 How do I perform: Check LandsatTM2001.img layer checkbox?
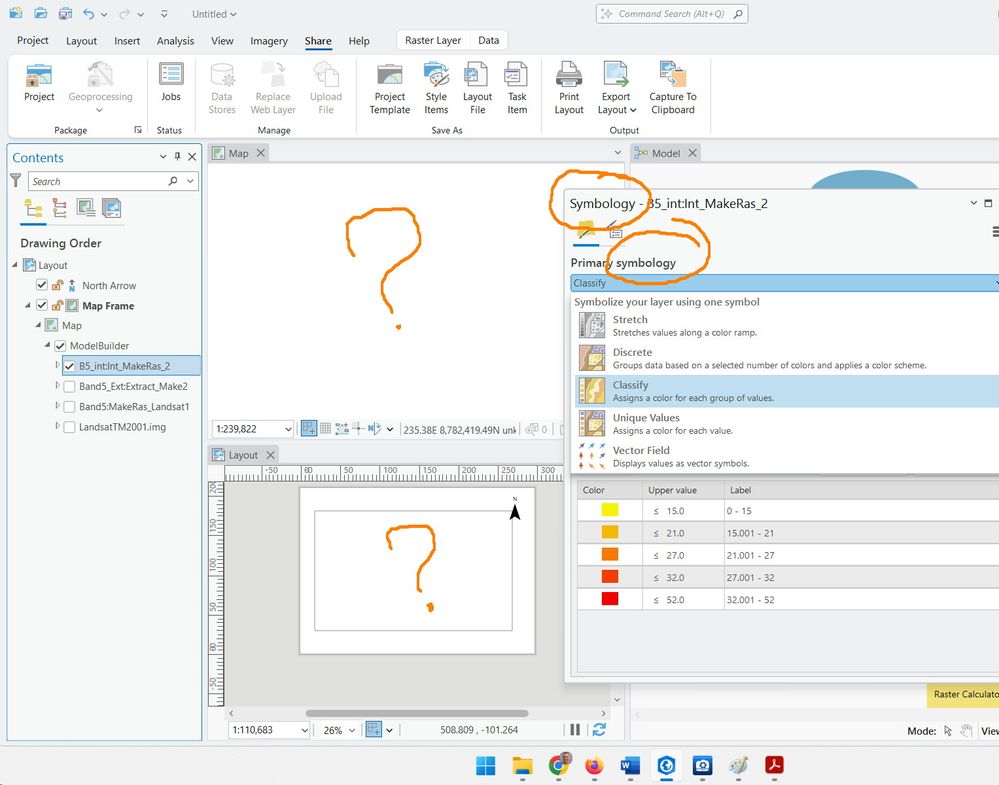pyautogui.click(x=69, y=427)
